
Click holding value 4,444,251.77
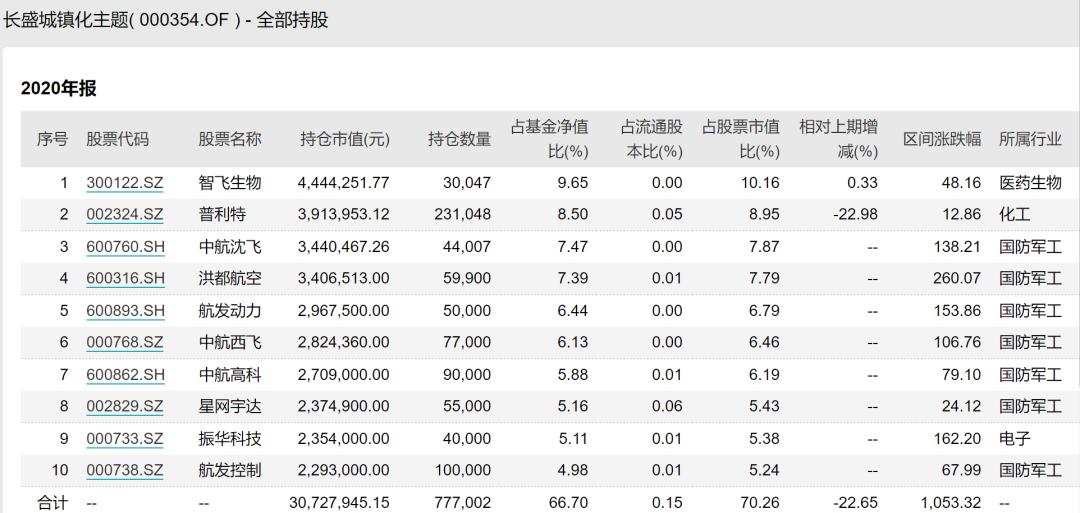pyautogui.click(x=344, y=183)
